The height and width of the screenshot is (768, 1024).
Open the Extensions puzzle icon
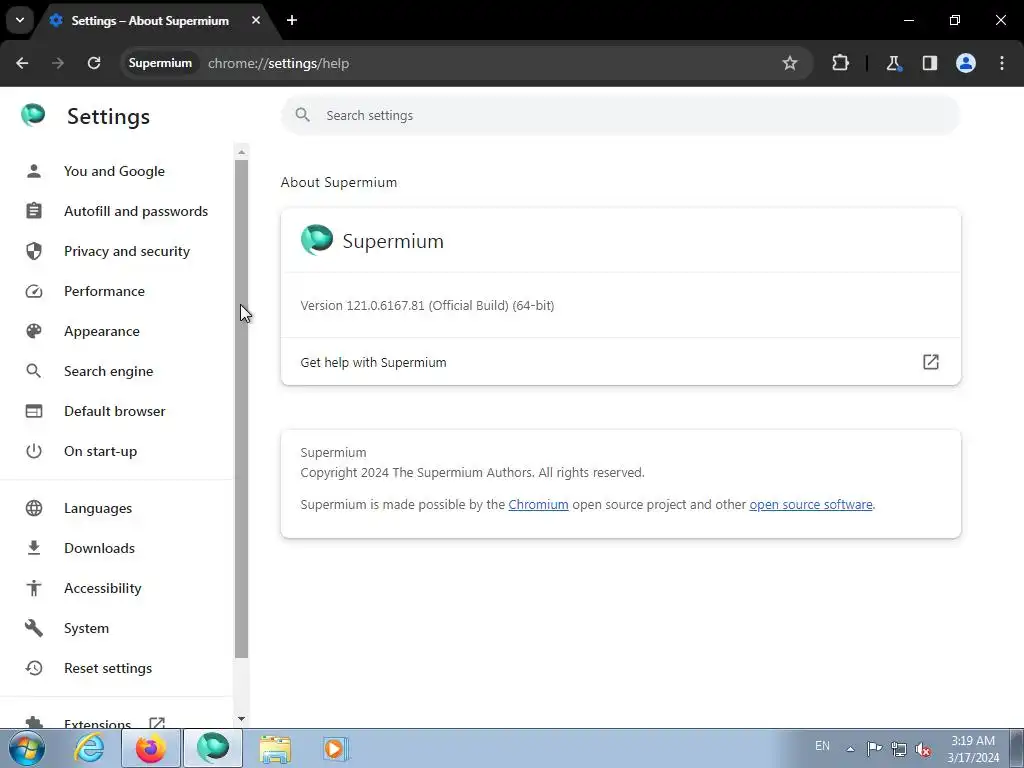pyautogui.click(x=840, y=63)
